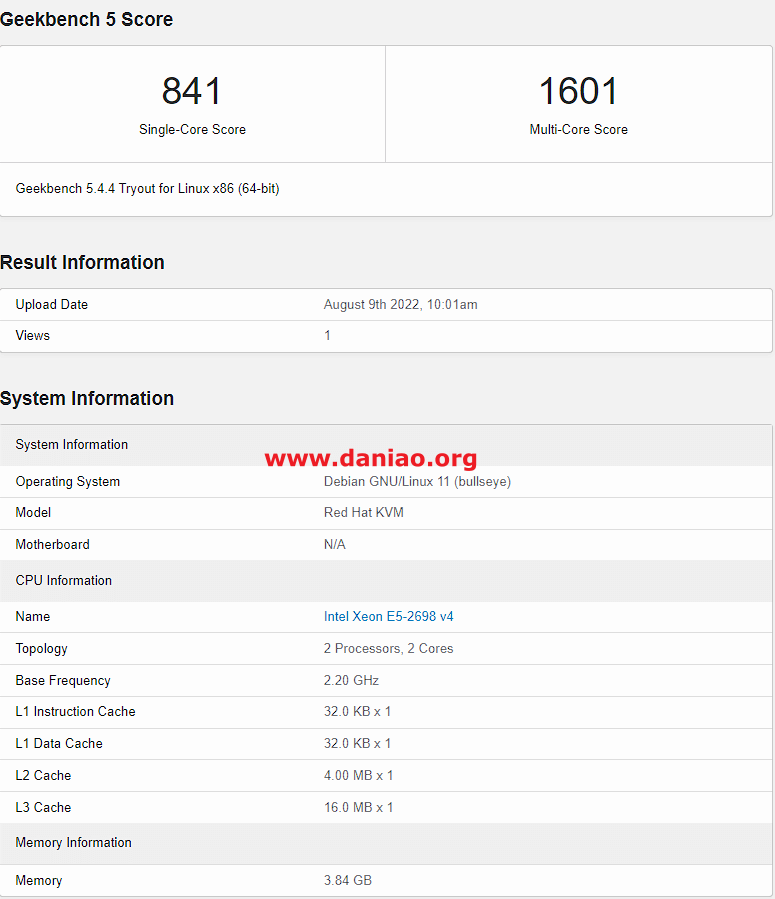Select the L1 Instruction Cache label
Viewport: 775px width, 899px height.
click(75, 712)
